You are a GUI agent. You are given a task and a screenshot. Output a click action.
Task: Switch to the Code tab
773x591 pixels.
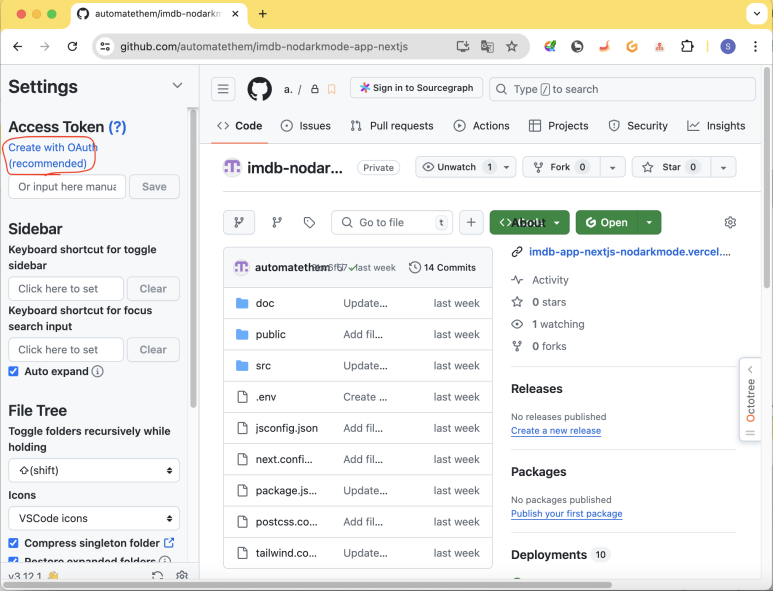[240, 126]
